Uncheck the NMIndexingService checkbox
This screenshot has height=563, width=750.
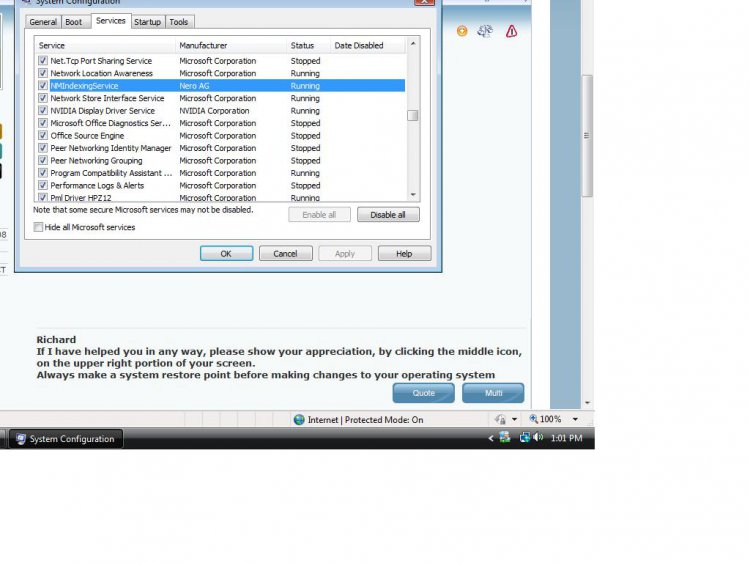(43, 86)
